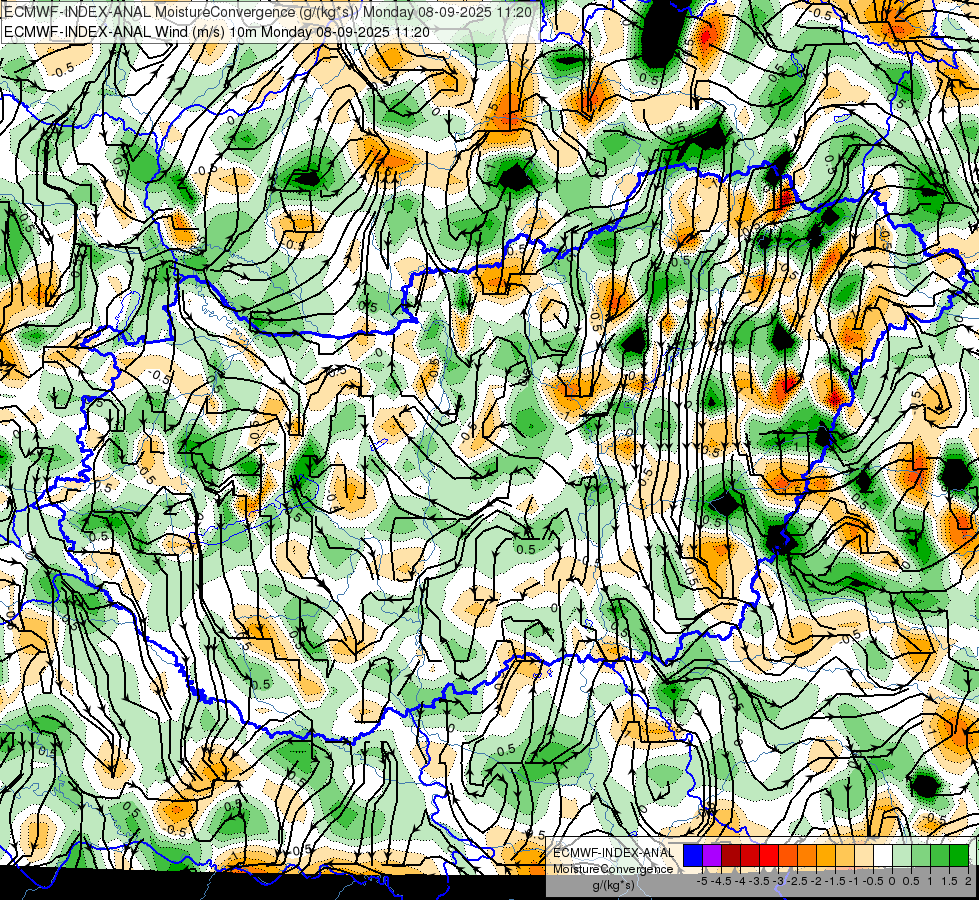
Task: Click the 0 tick label in legend
Action: [892, 881]
